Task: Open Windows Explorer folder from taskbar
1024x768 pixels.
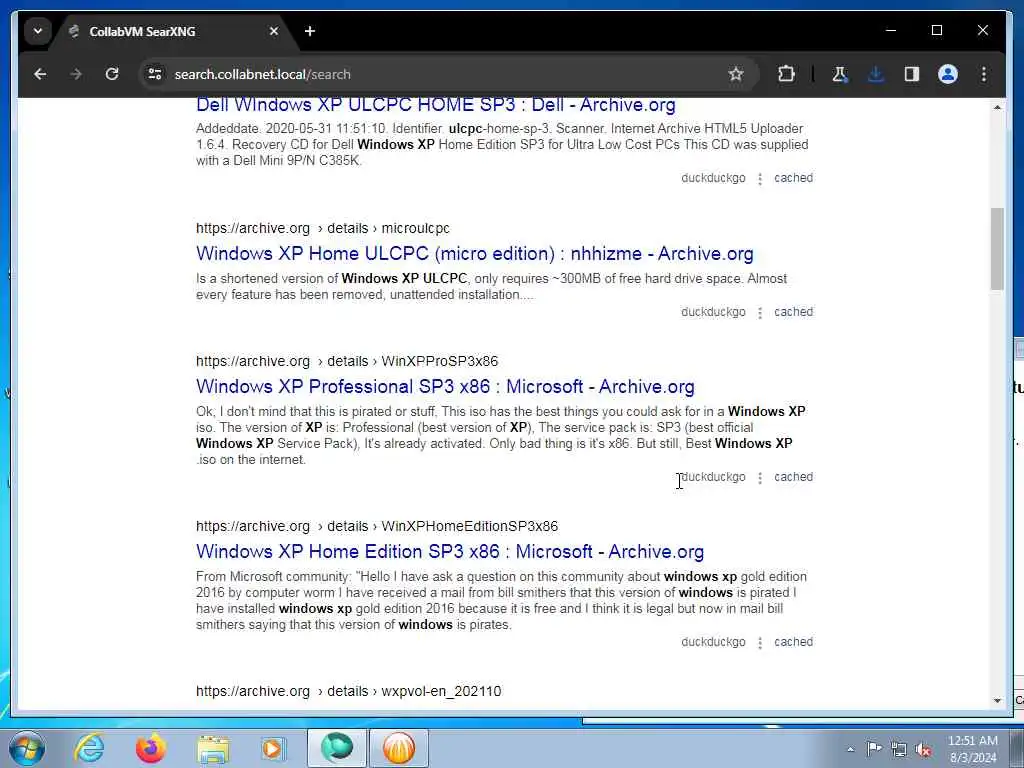Action: tap(213, 749)
